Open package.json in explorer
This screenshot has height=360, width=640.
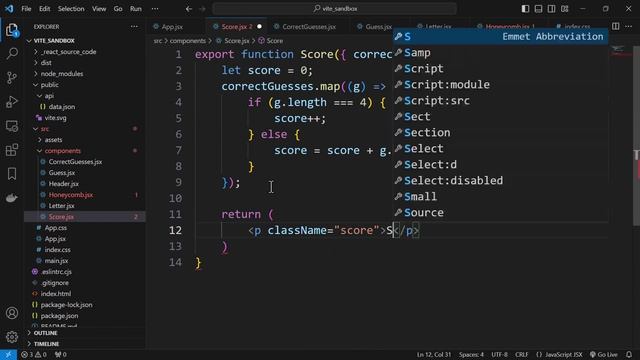click(x=59, y=316)
